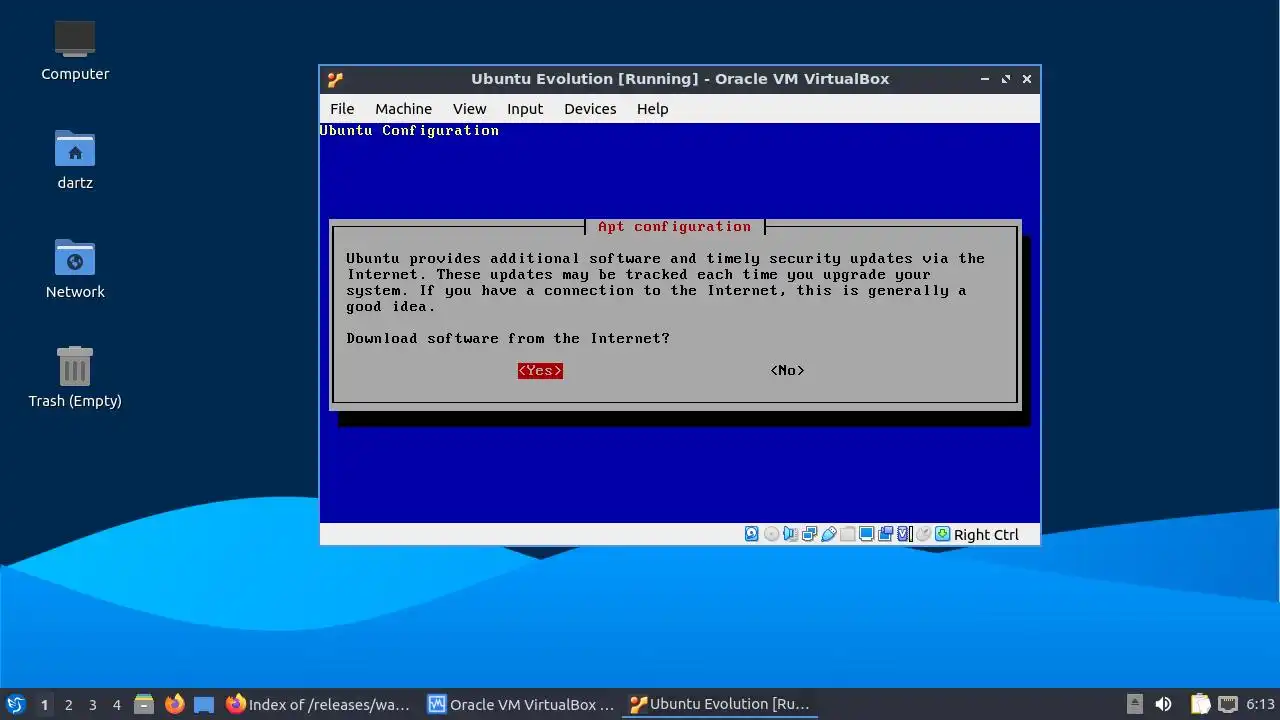
Task: Select <Yes> in Apt configuration dialog
Action: coord(540,371)
